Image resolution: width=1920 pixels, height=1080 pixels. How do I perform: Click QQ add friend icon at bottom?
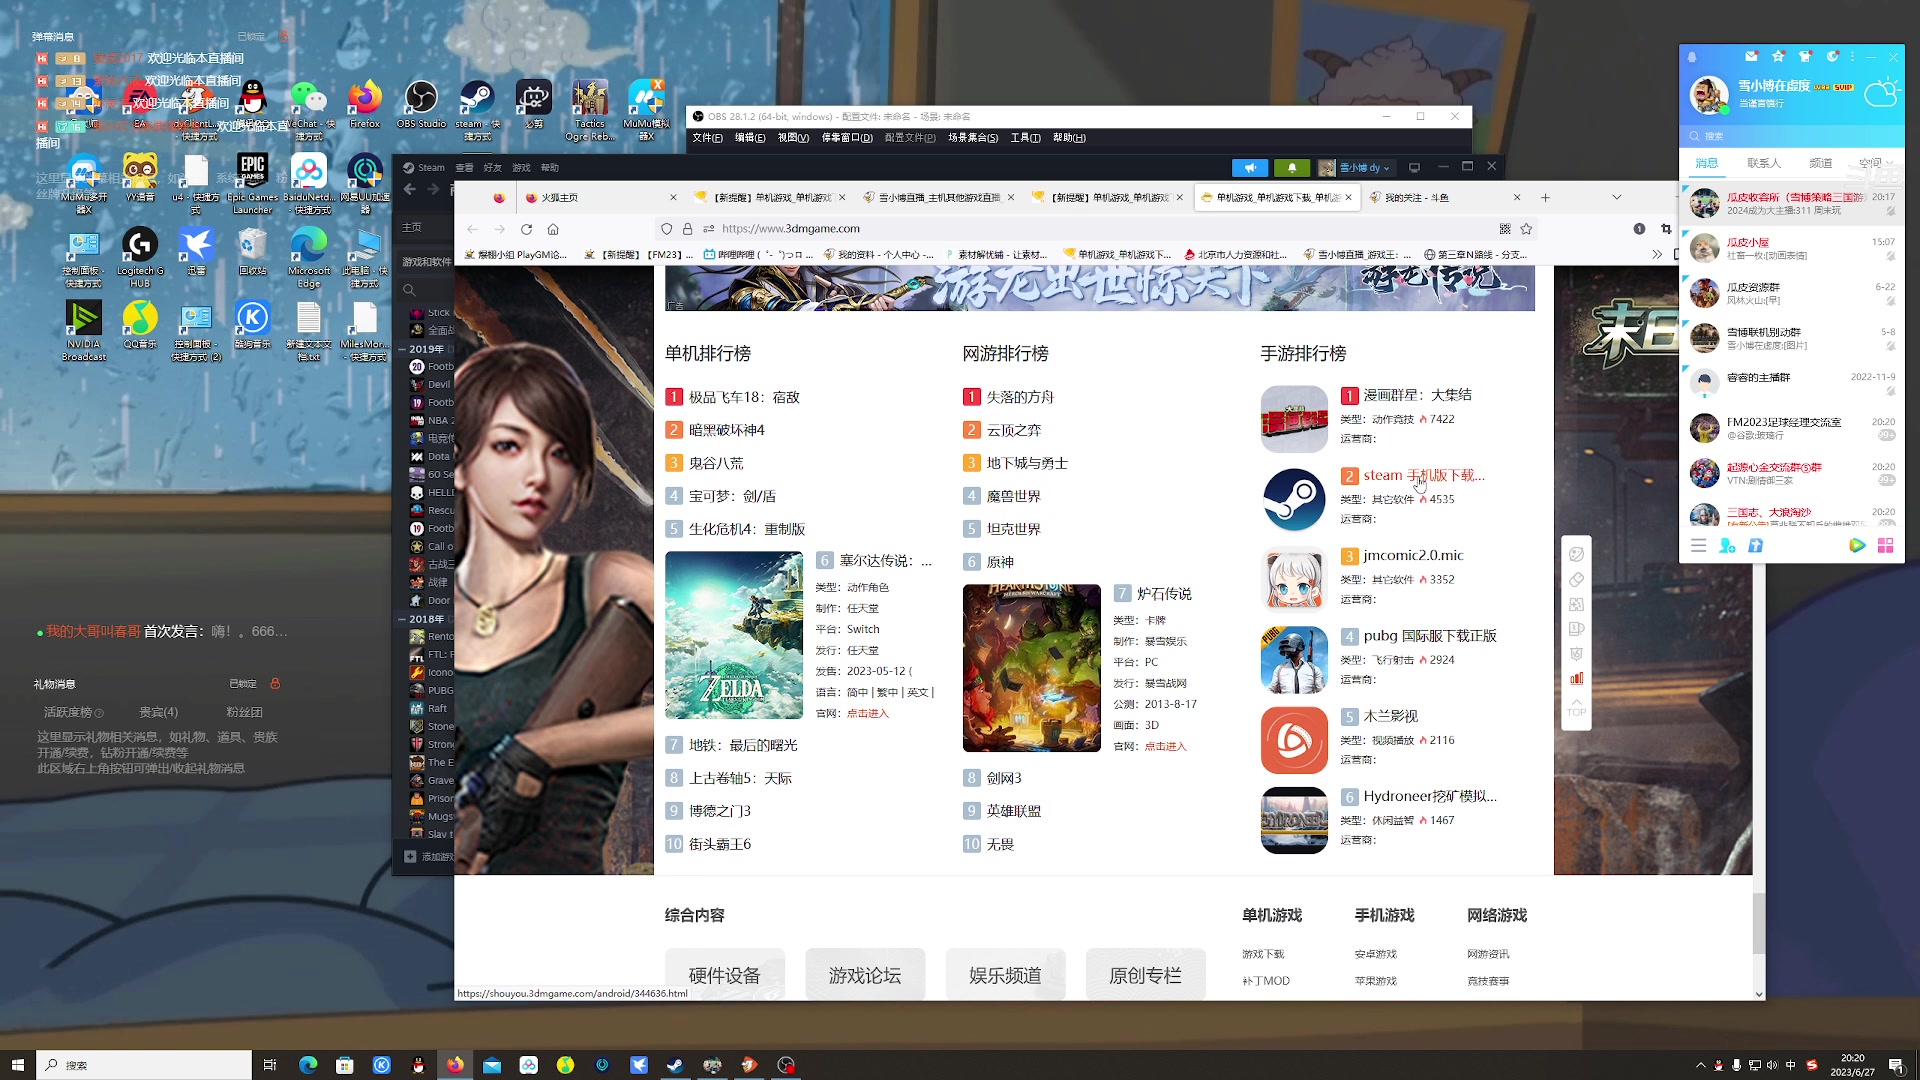(1727, 545)
